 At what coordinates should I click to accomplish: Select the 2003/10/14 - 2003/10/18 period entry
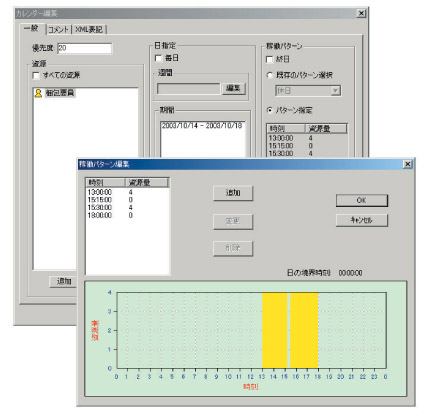click(202, 126)
